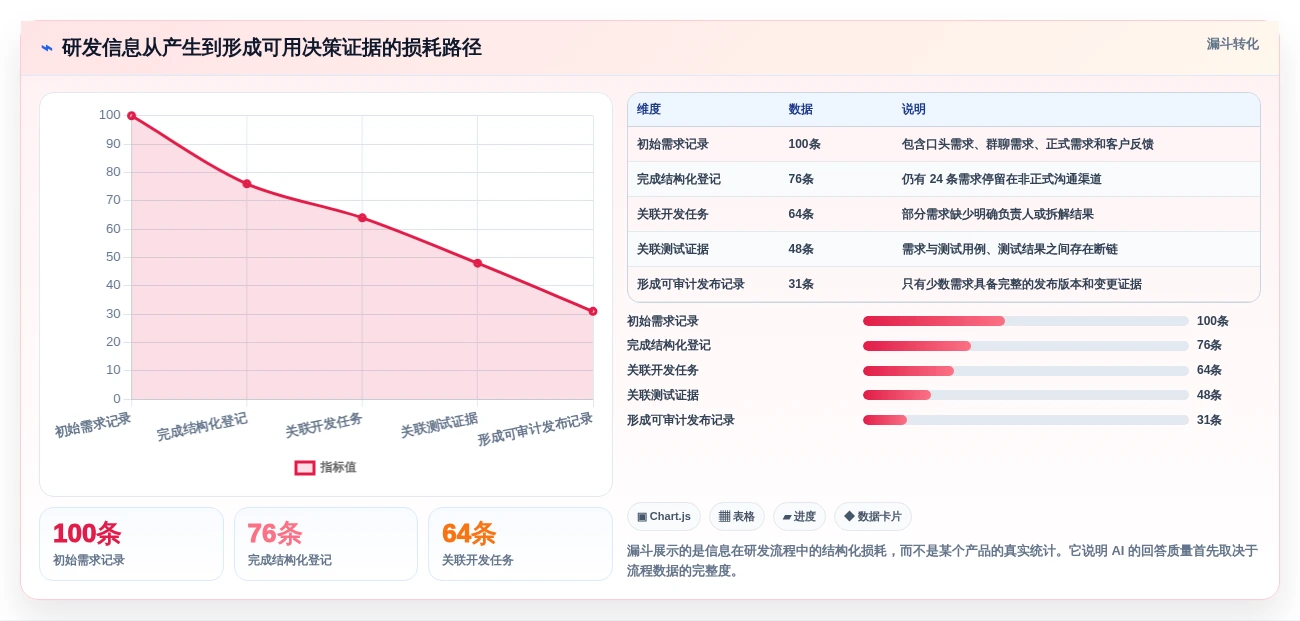Click the 数据卡片 tag chip
This screenshot has height=621, width=1300.
click(873, 516)
